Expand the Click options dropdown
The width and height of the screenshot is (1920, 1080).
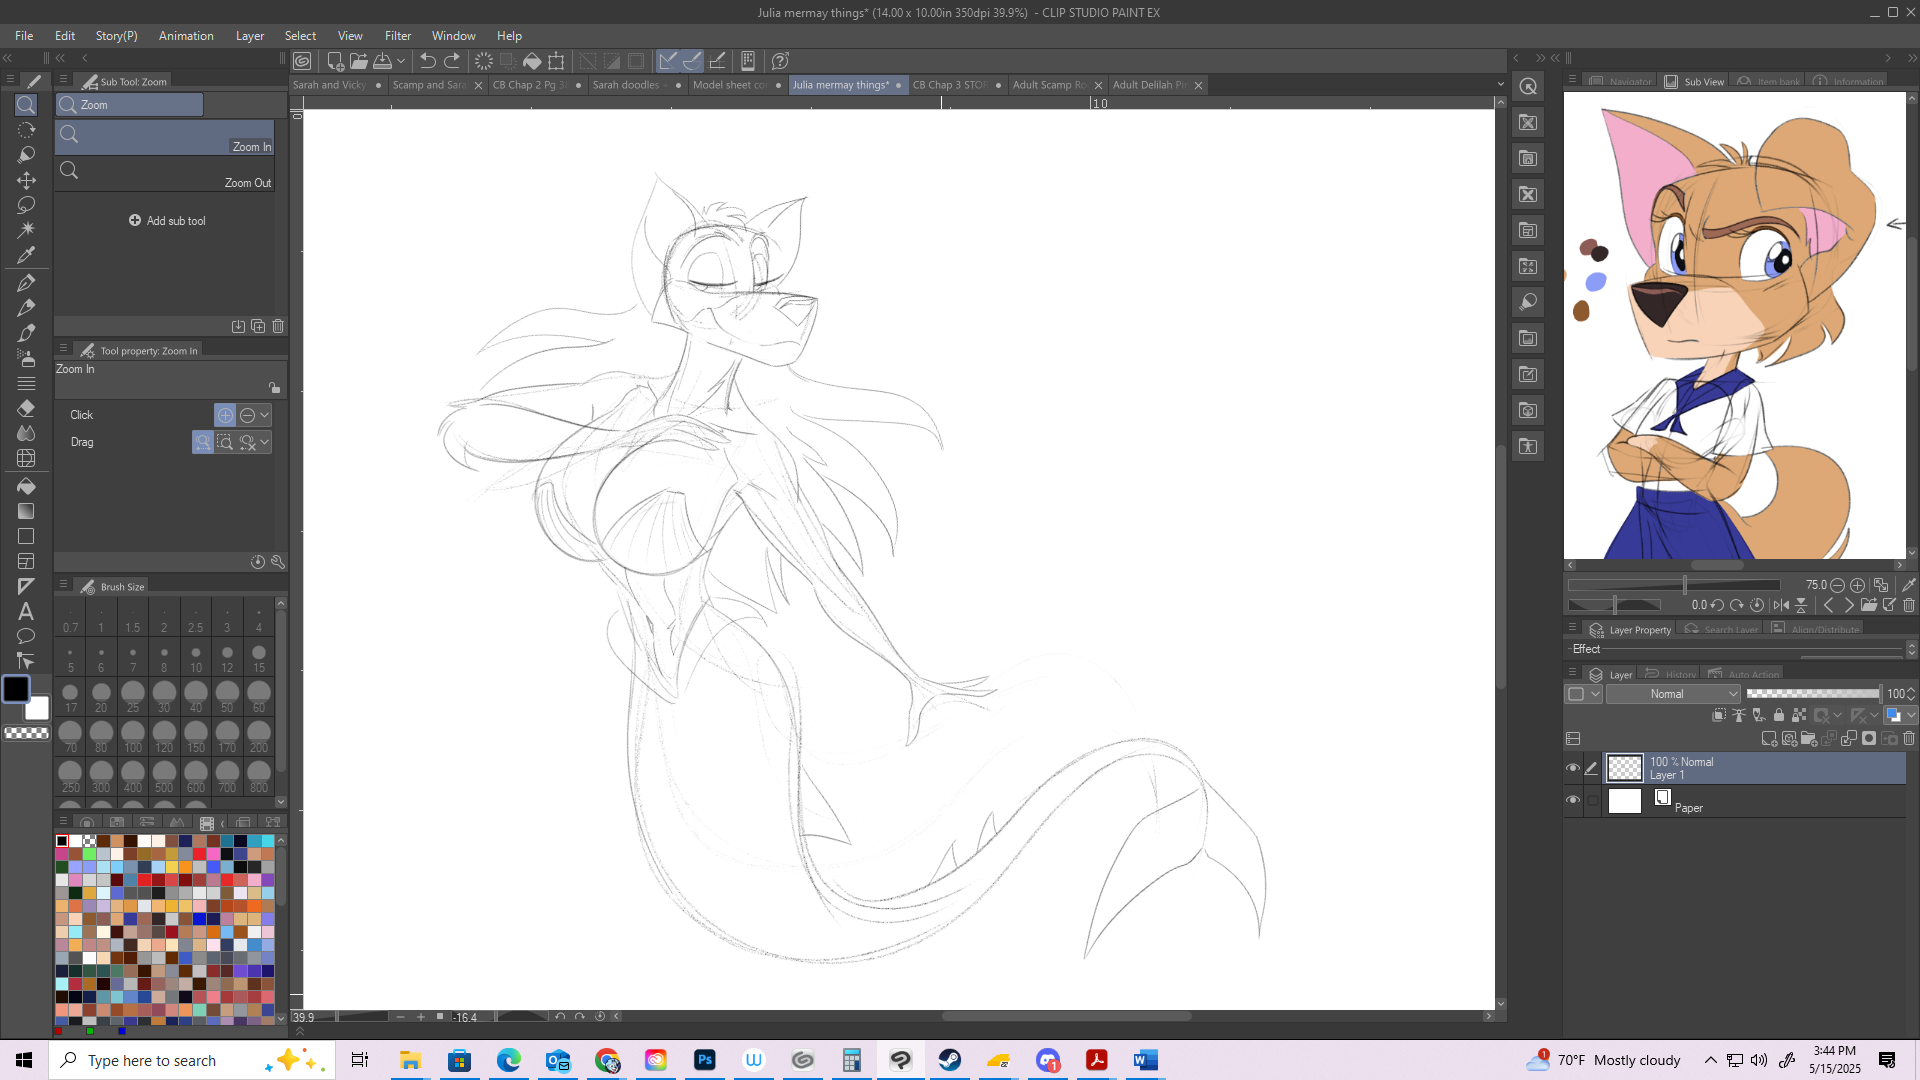(x=265, y=415)
